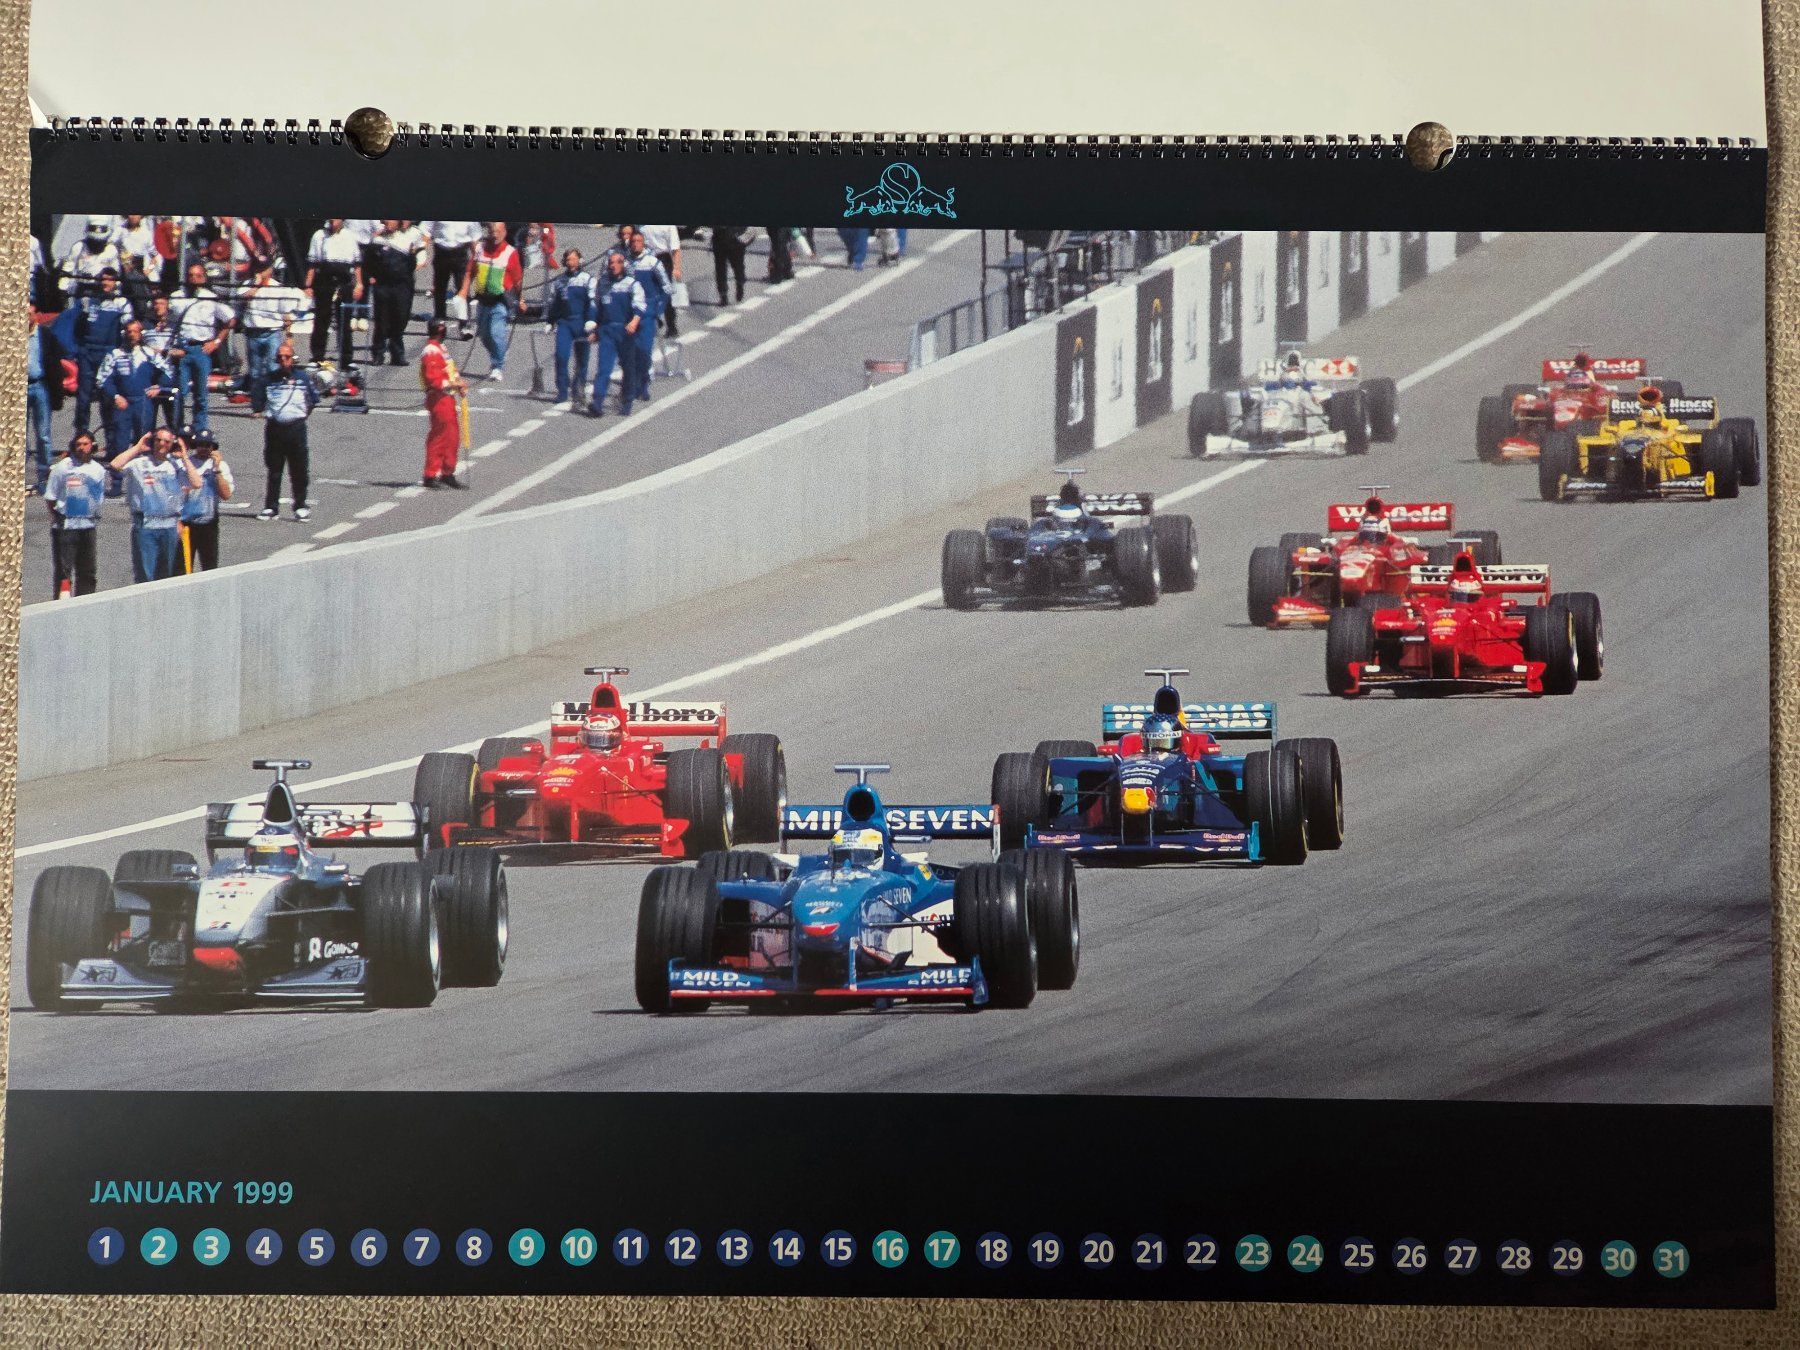The height and width of the screenshot is (1350, 1800).
Task: Select date 22 on the calendar
Action: (1201, 1252)
